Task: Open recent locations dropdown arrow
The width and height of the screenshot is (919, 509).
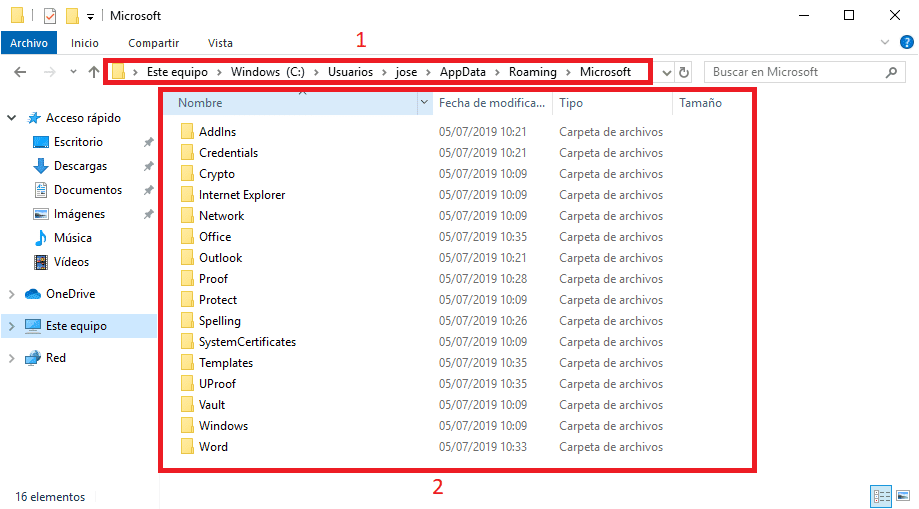Action: click(73, 72)
